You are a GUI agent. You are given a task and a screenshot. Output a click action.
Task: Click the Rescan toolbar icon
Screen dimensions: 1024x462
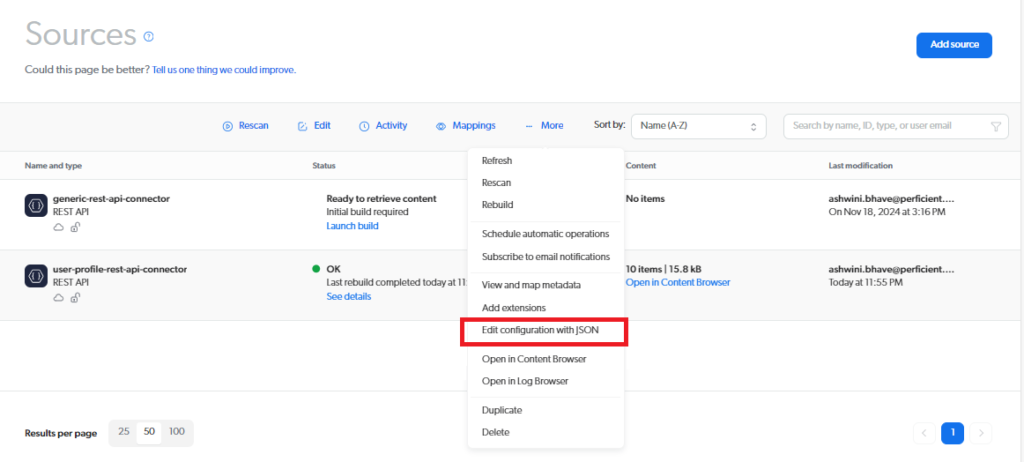coord(228,126)
